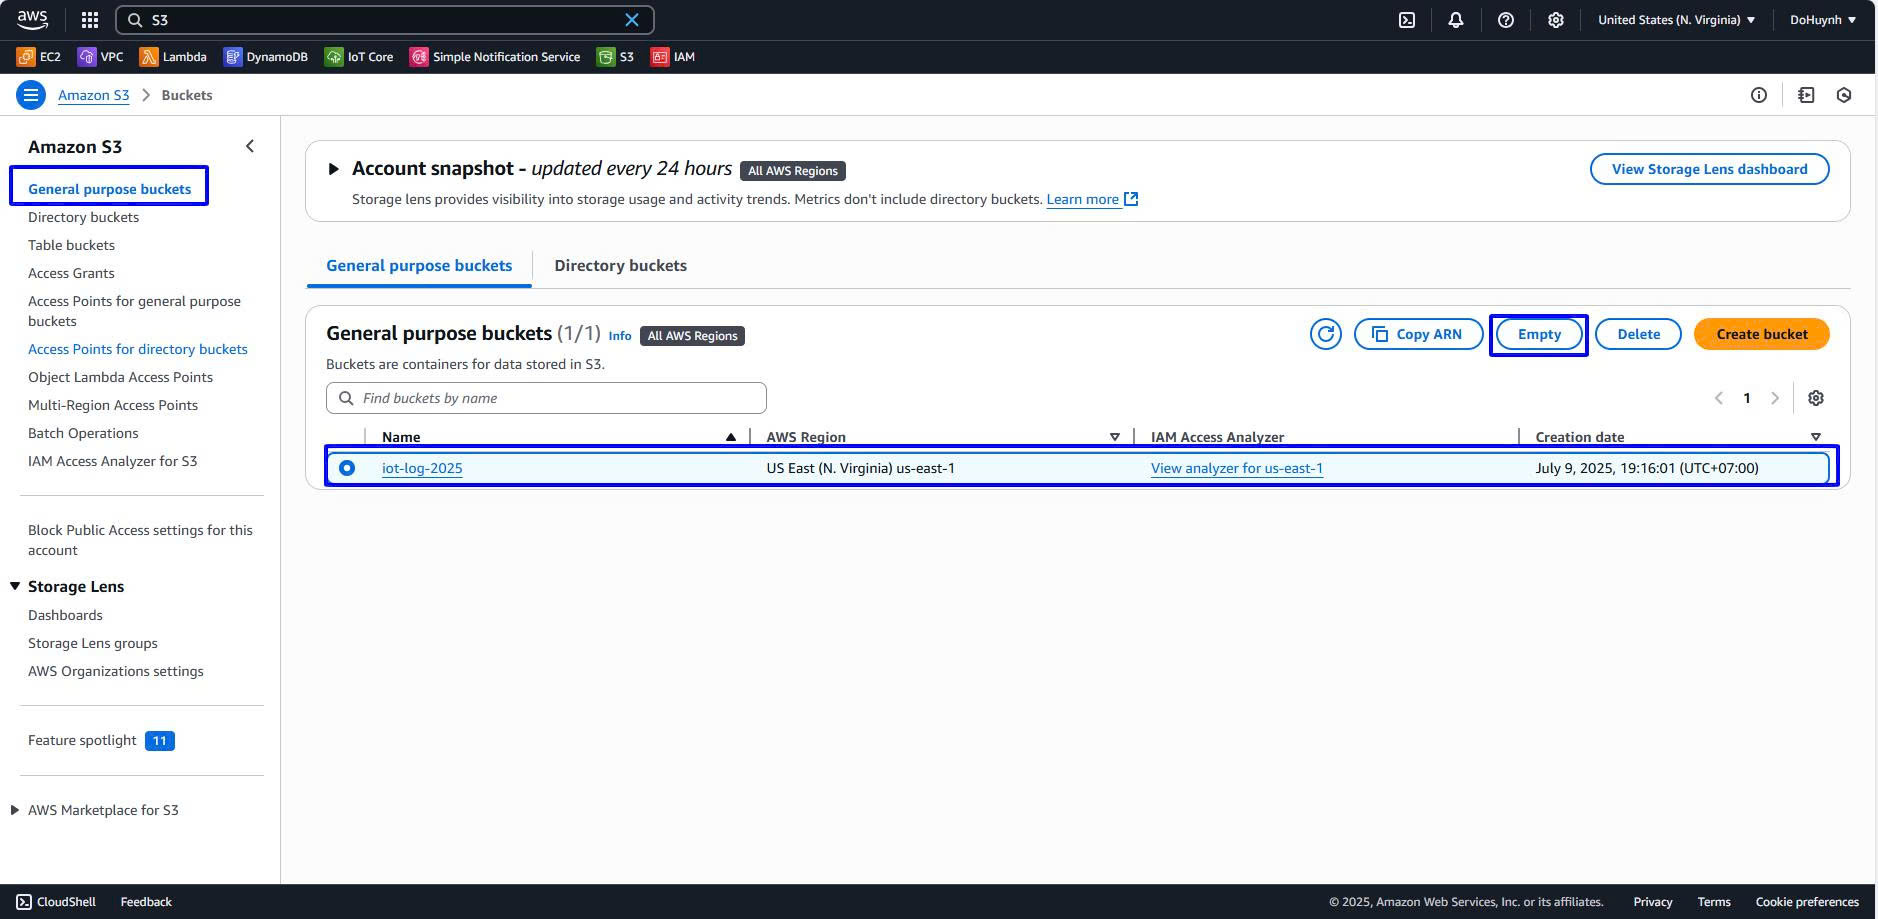This screenshot has height=919, width=1878.
Task: Open Table buckets in the sidebar
Action: tap(71, 245)
